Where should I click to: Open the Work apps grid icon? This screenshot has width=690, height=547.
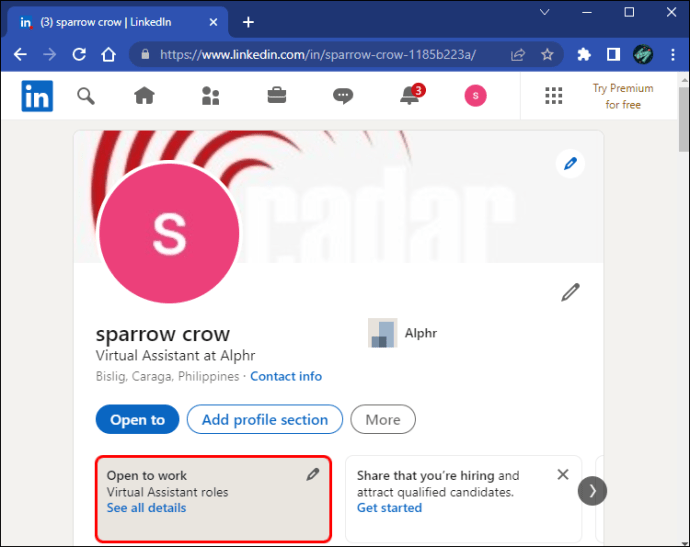[554, 95]
